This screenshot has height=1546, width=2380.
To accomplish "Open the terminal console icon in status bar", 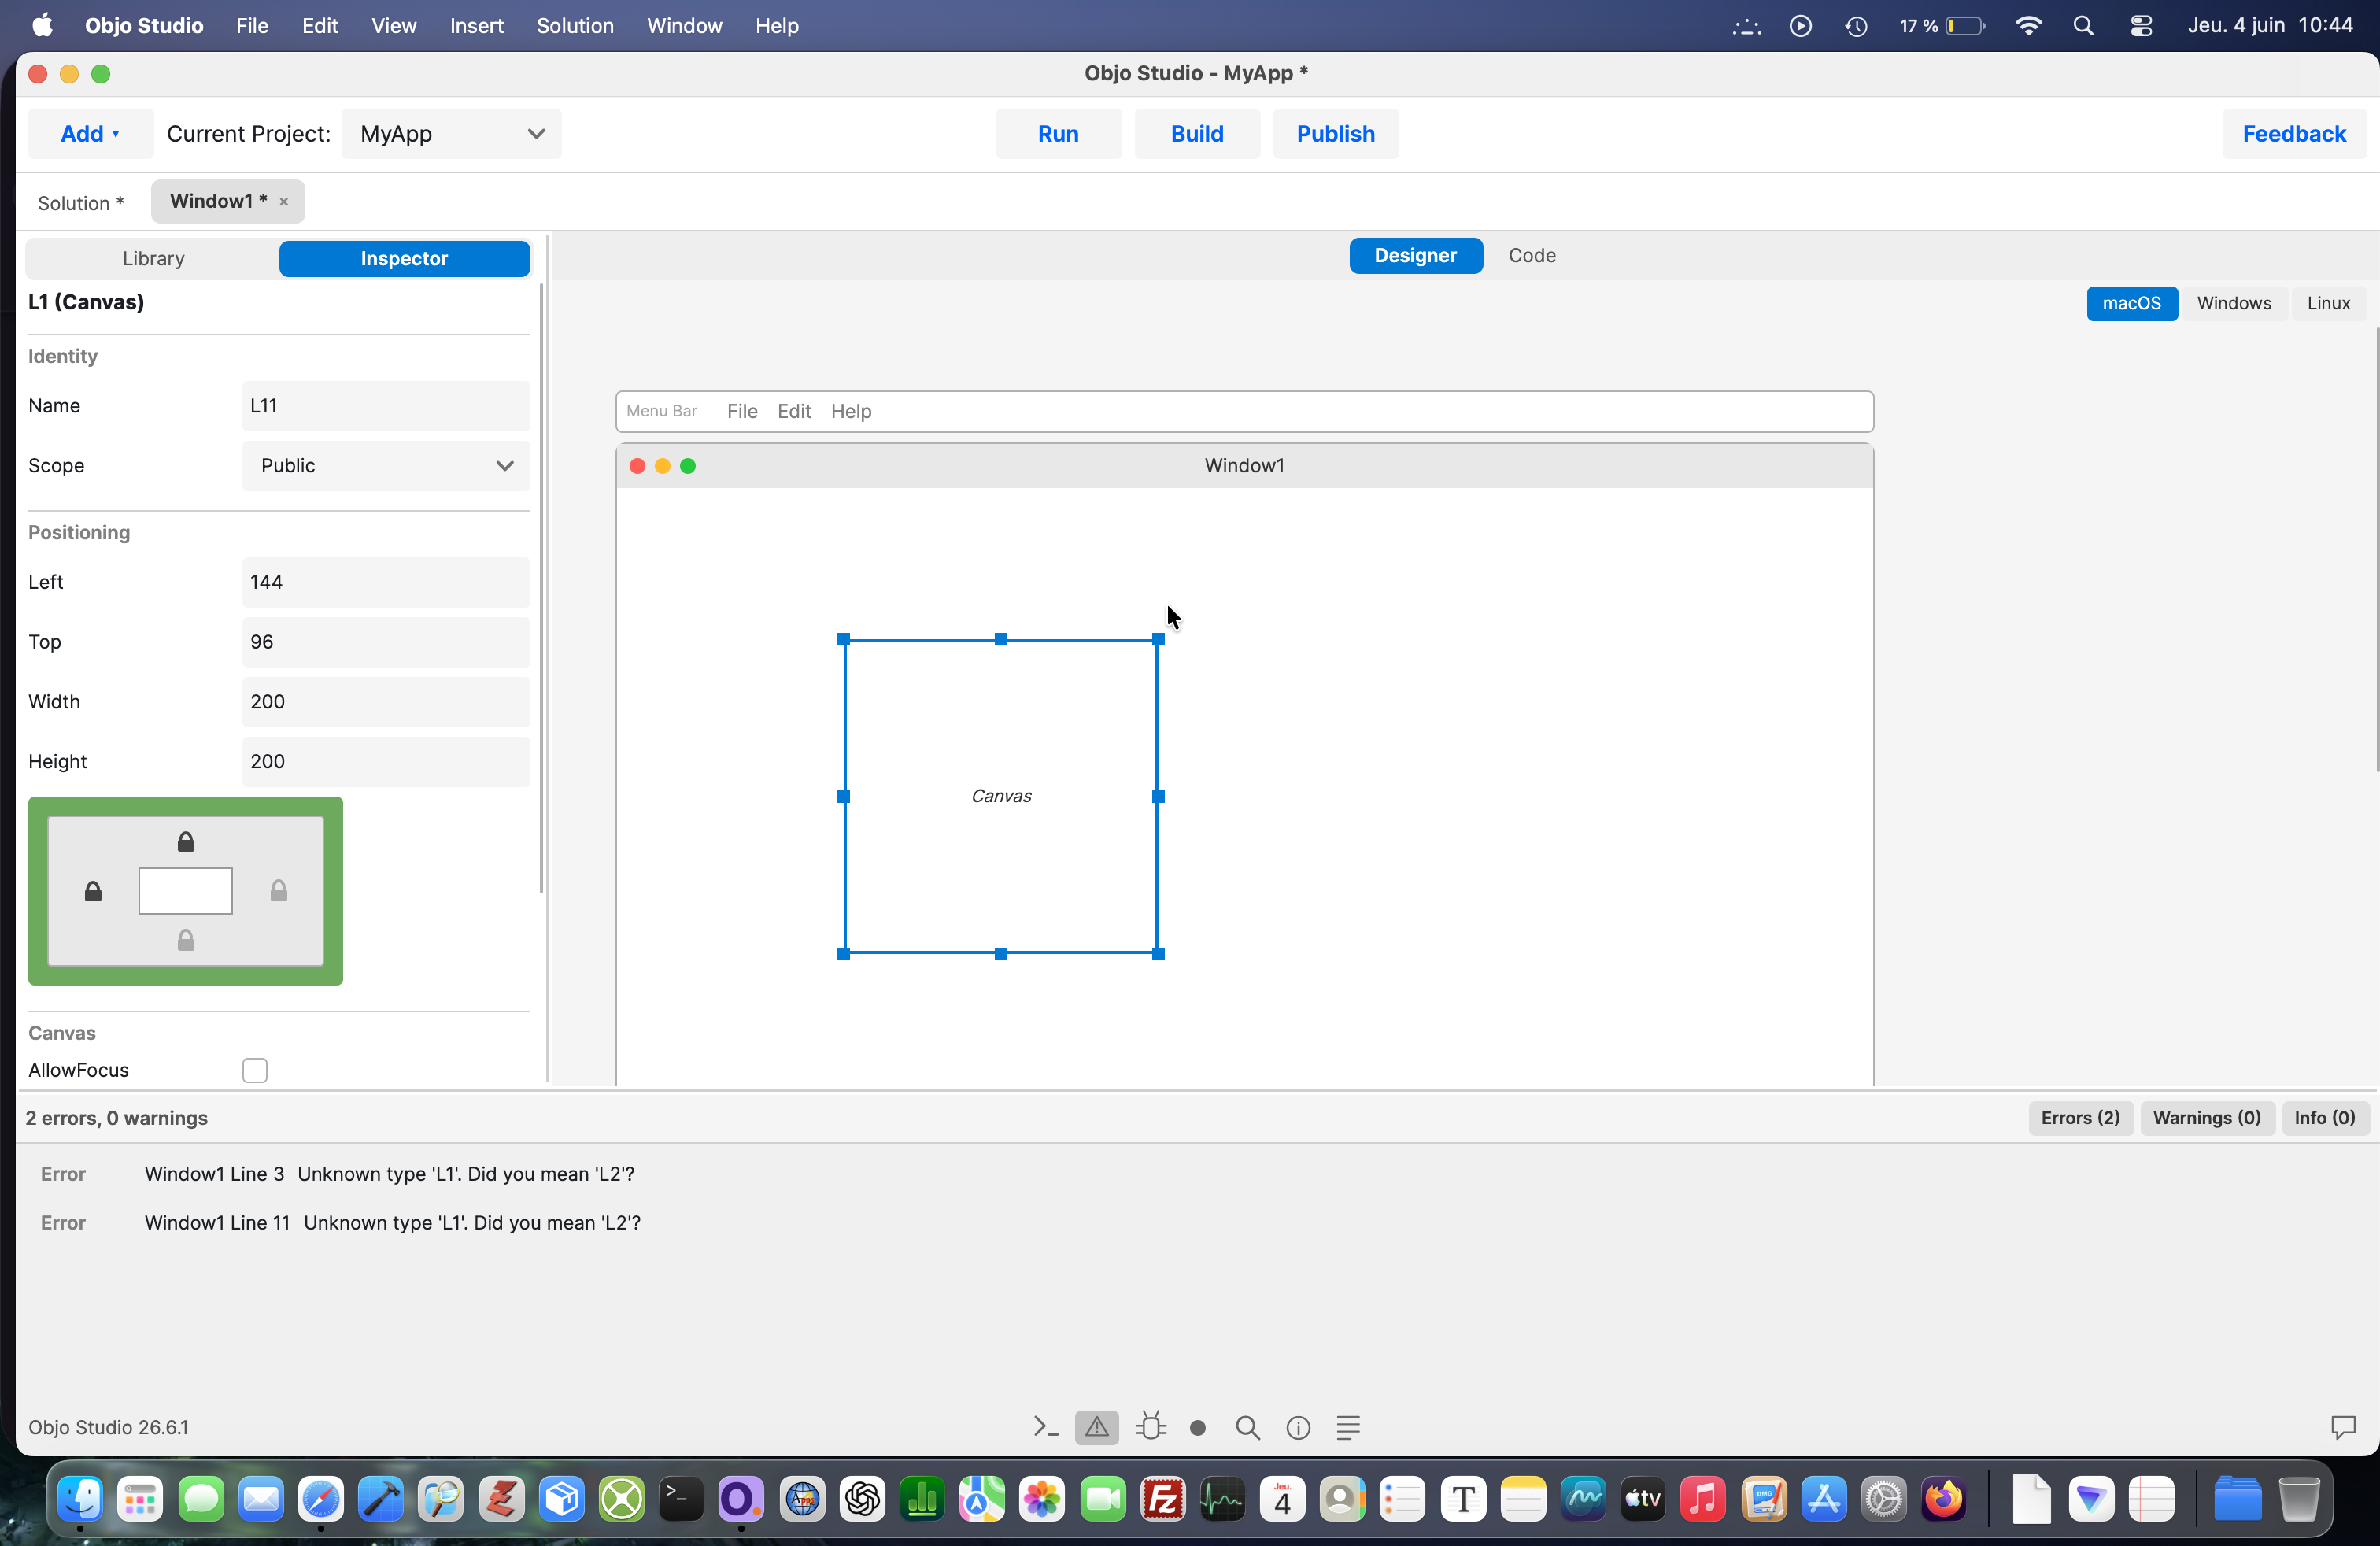I will point(1046,1427).
